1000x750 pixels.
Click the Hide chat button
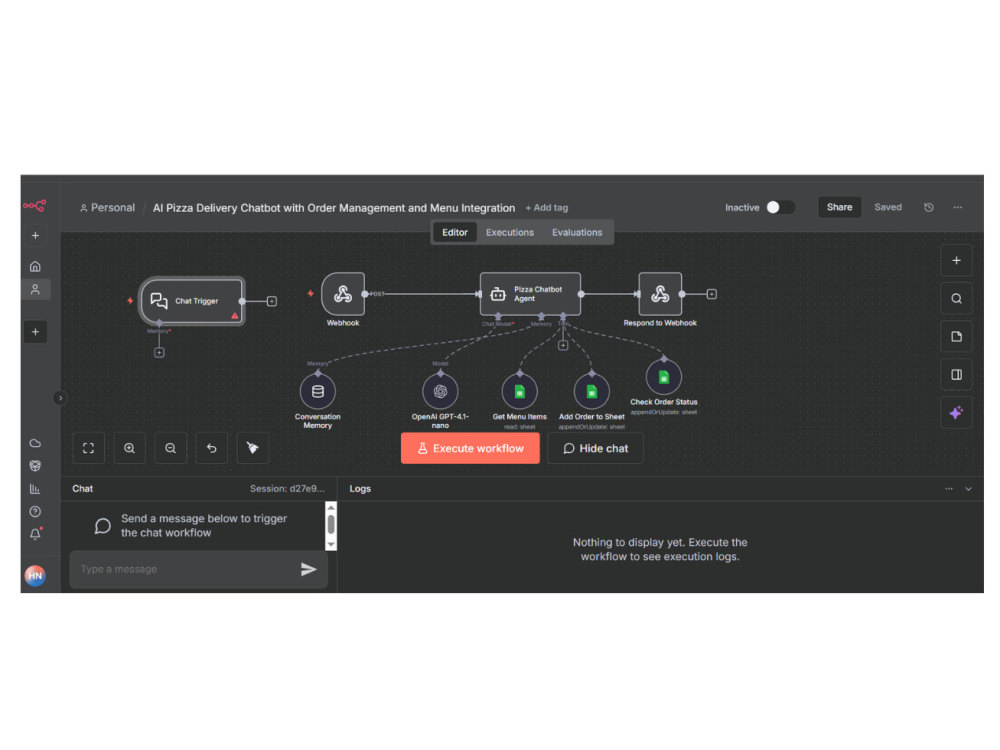(x=595, y=448)
